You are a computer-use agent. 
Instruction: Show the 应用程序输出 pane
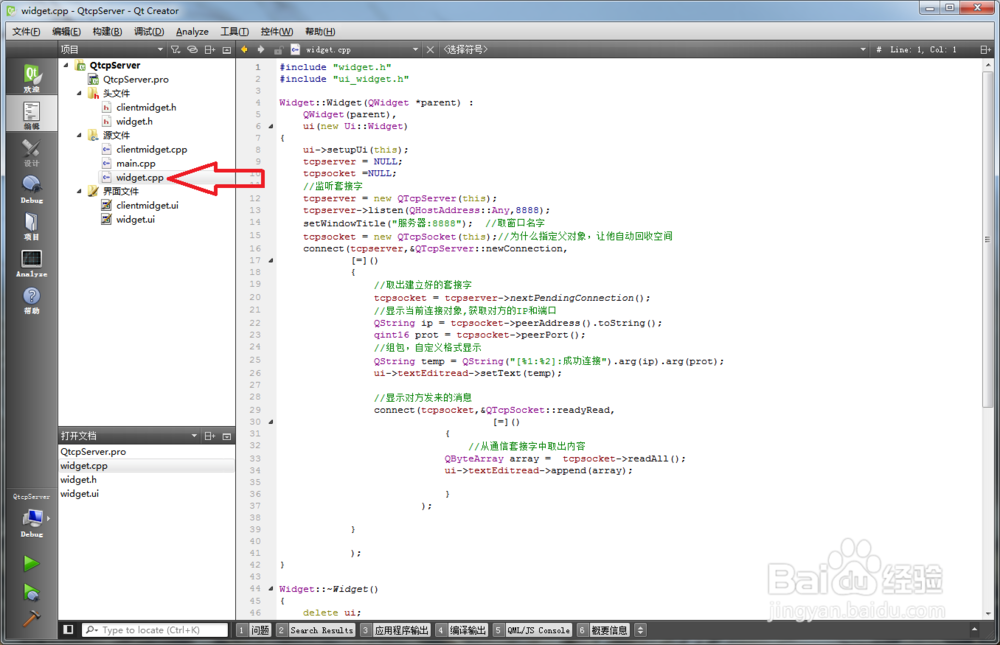395,630
